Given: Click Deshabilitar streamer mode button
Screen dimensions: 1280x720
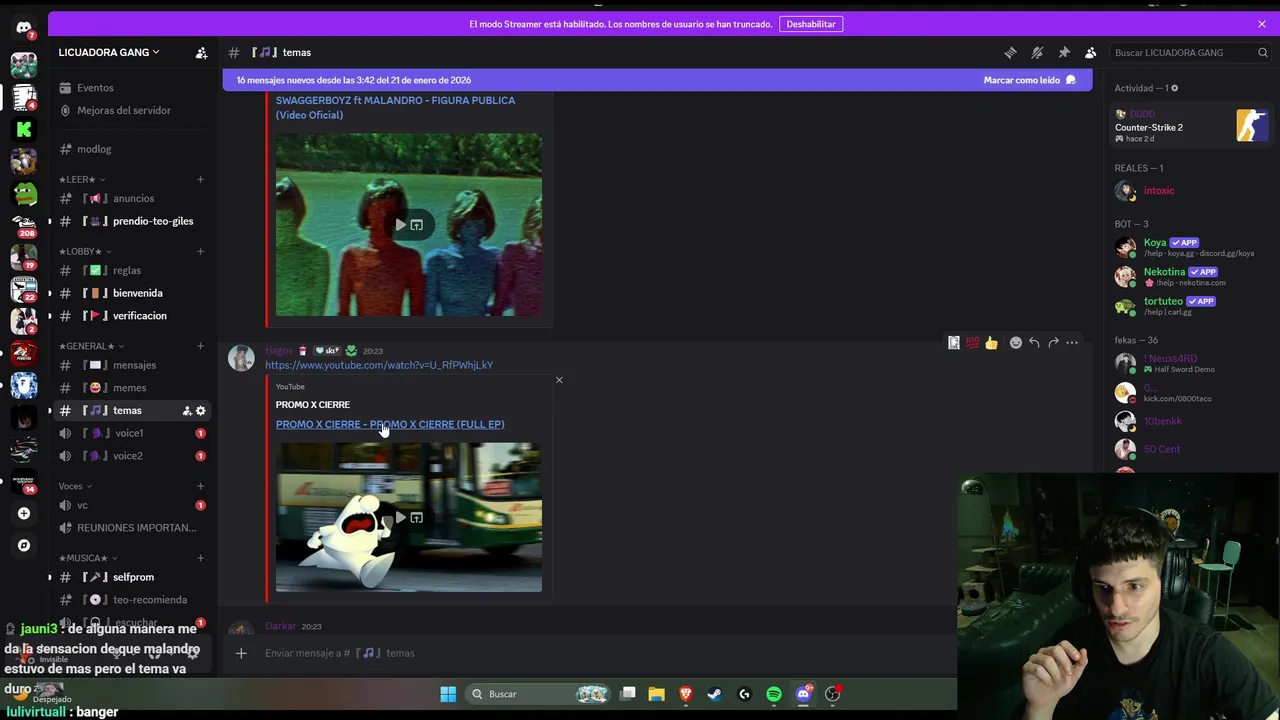Looking at the screenshot, I should [811, 24].
